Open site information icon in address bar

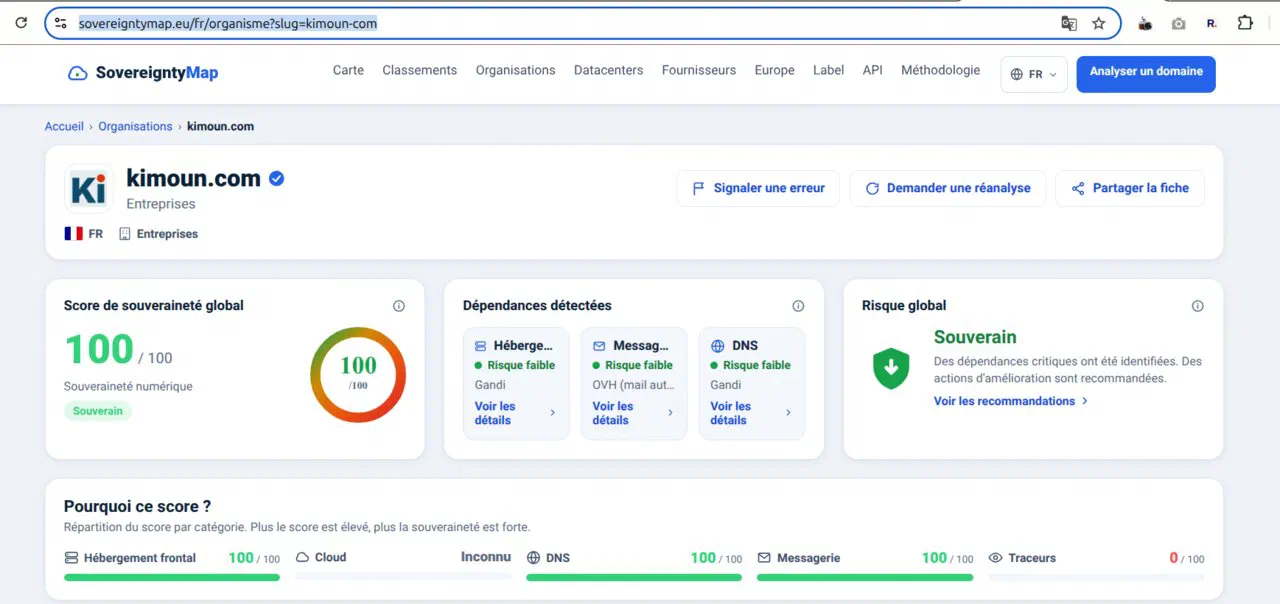pos(61,23)
